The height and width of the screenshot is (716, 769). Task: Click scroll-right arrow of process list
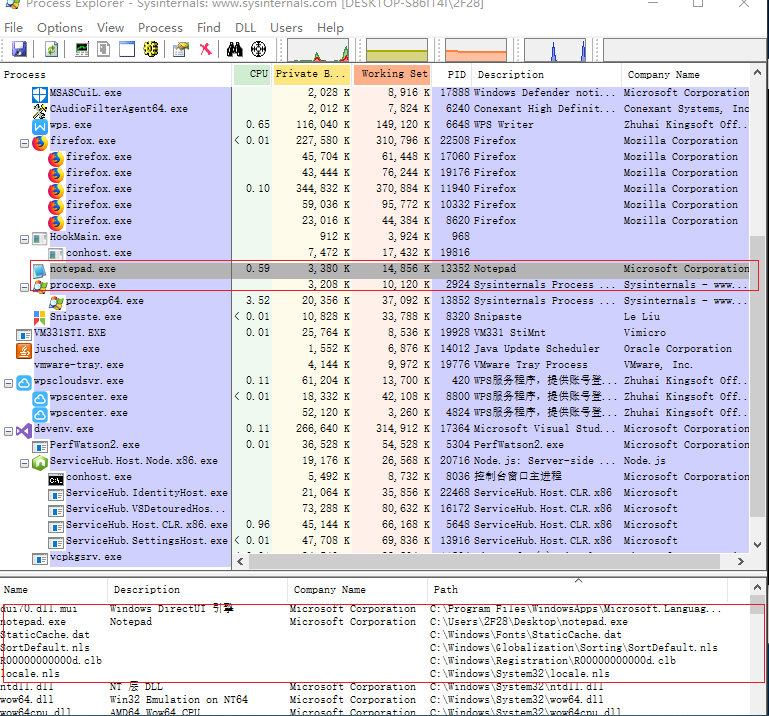pyautogui.click(x=741, y=562)
